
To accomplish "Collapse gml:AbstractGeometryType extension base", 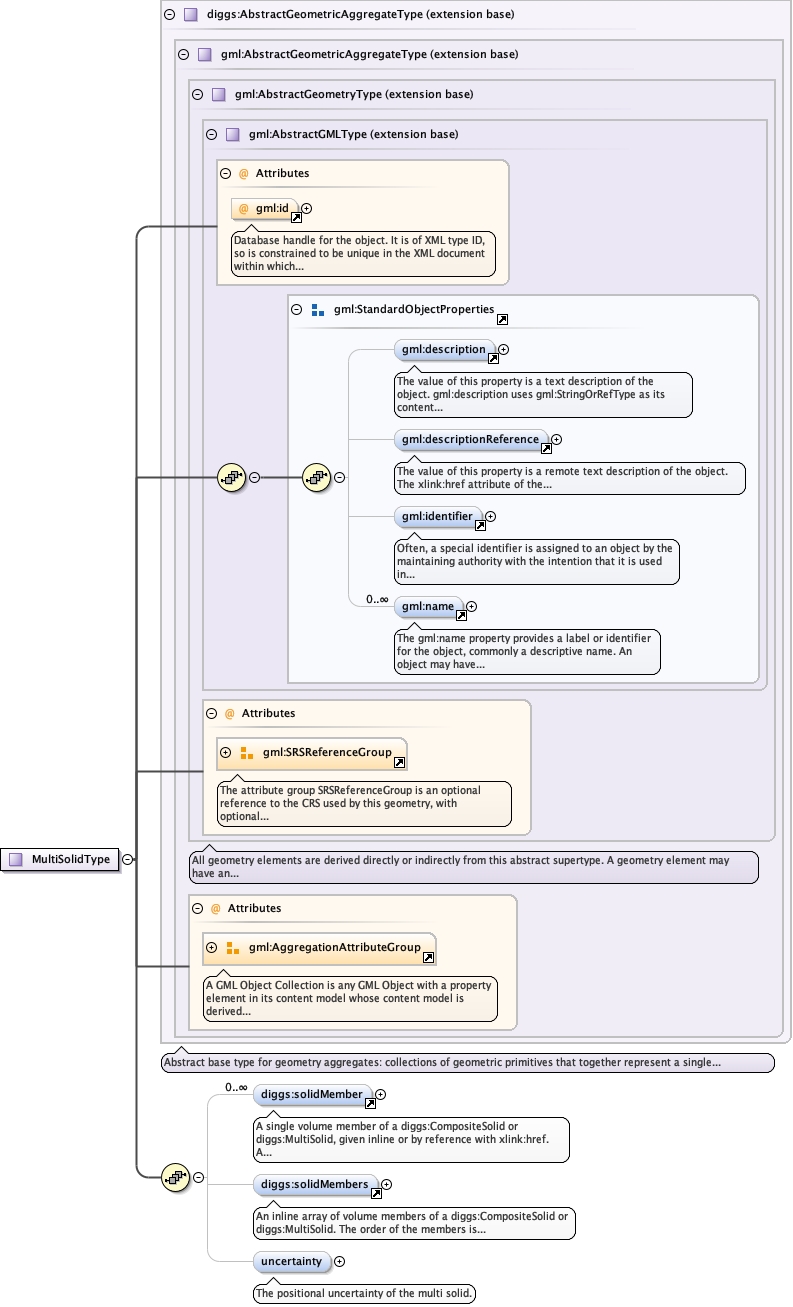I will click(x=197, y=95).
